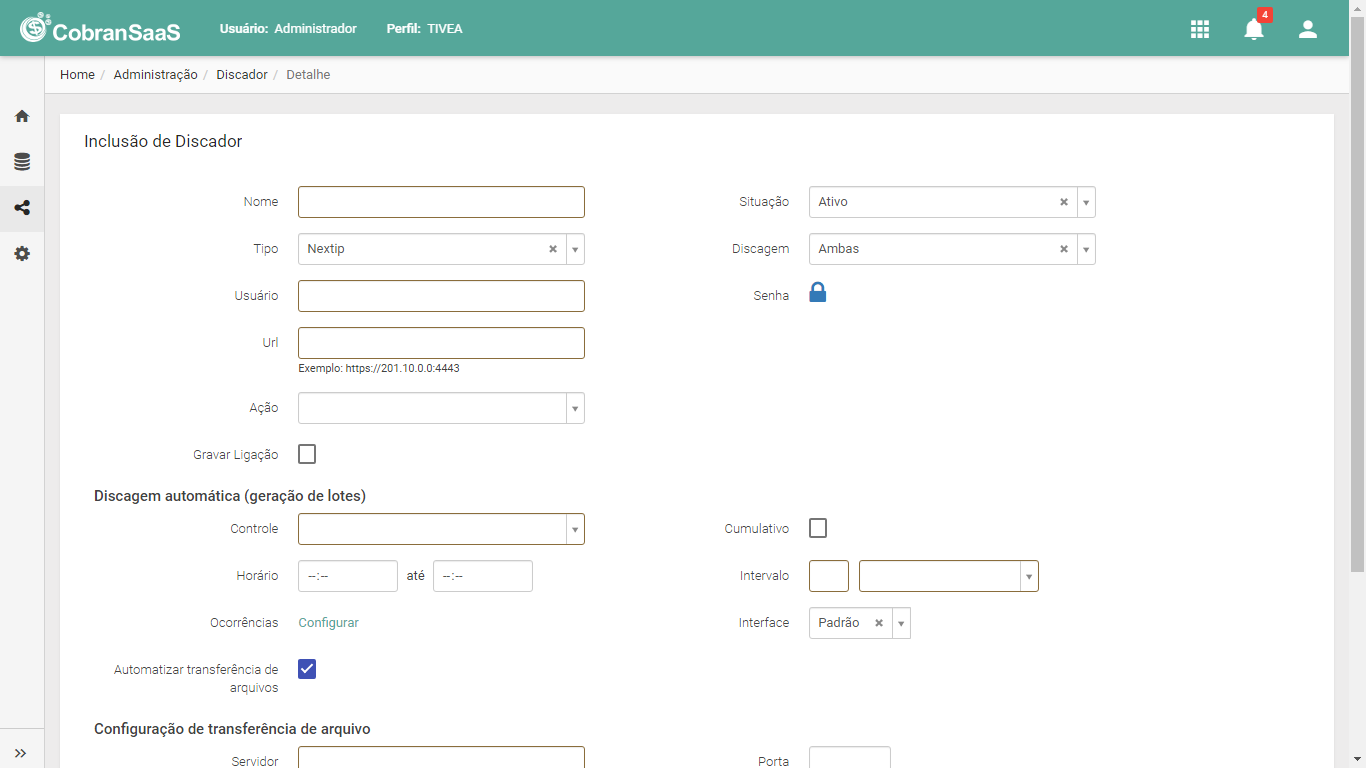Focus the Nome input field
Viewport: 1366px width, 768px height.
pyautogui.click(x=441, y=202)
